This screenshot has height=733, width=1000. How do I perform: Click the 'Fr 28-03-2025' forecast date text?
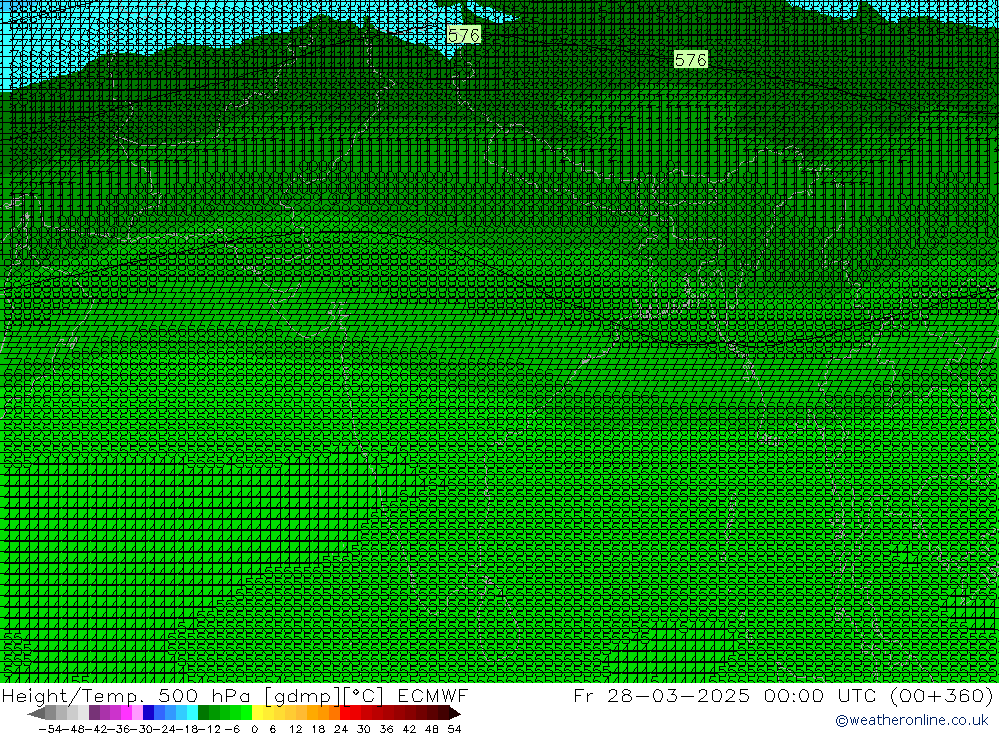662,695
